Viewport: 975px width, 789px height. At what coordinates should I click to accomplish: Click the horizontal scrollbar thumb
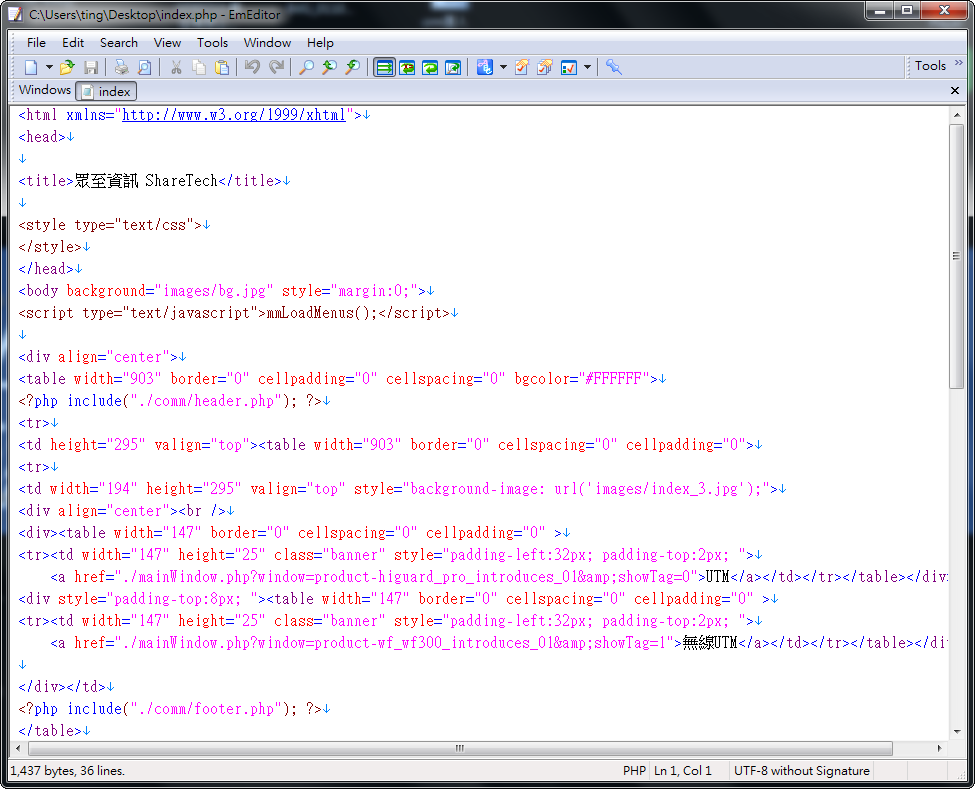pyautogui.click(x=460, y=748)
